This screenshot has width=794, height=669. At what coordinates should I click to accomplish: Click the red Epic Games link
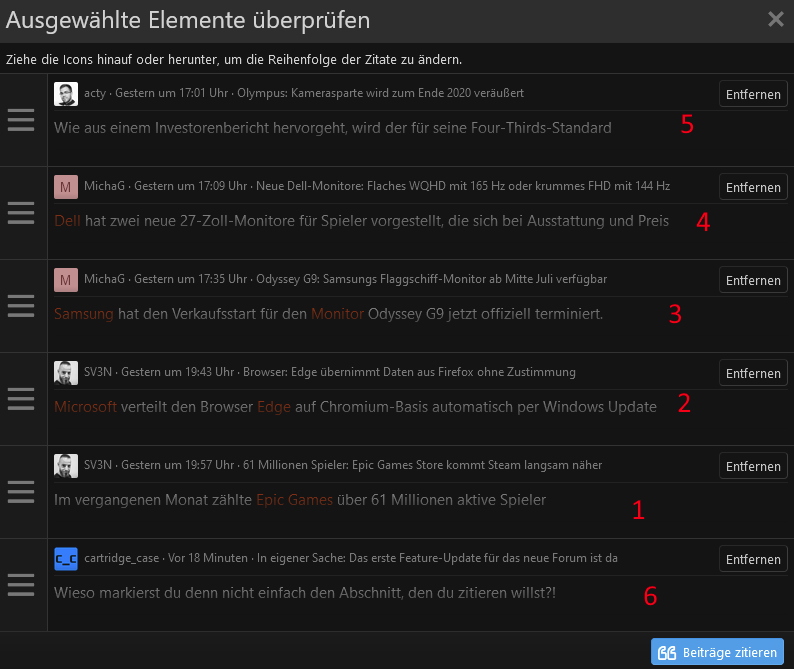click(x=294, y=500)
